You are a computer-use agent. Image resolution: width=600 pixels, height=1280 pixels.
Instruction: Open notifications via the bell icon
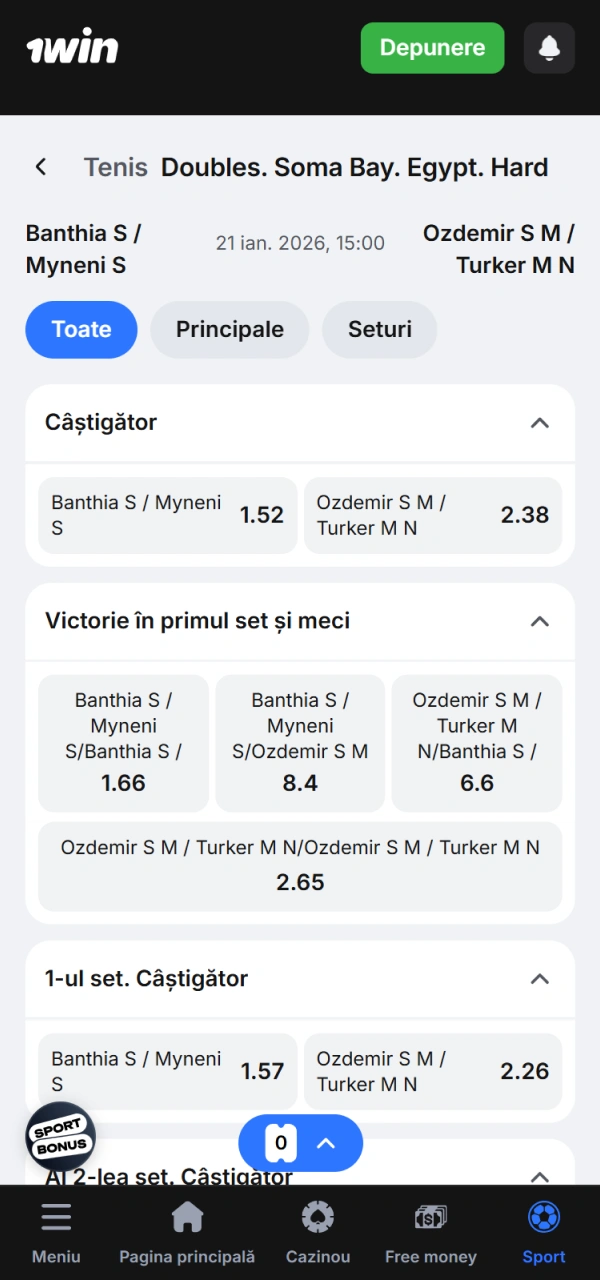[548, 48]
